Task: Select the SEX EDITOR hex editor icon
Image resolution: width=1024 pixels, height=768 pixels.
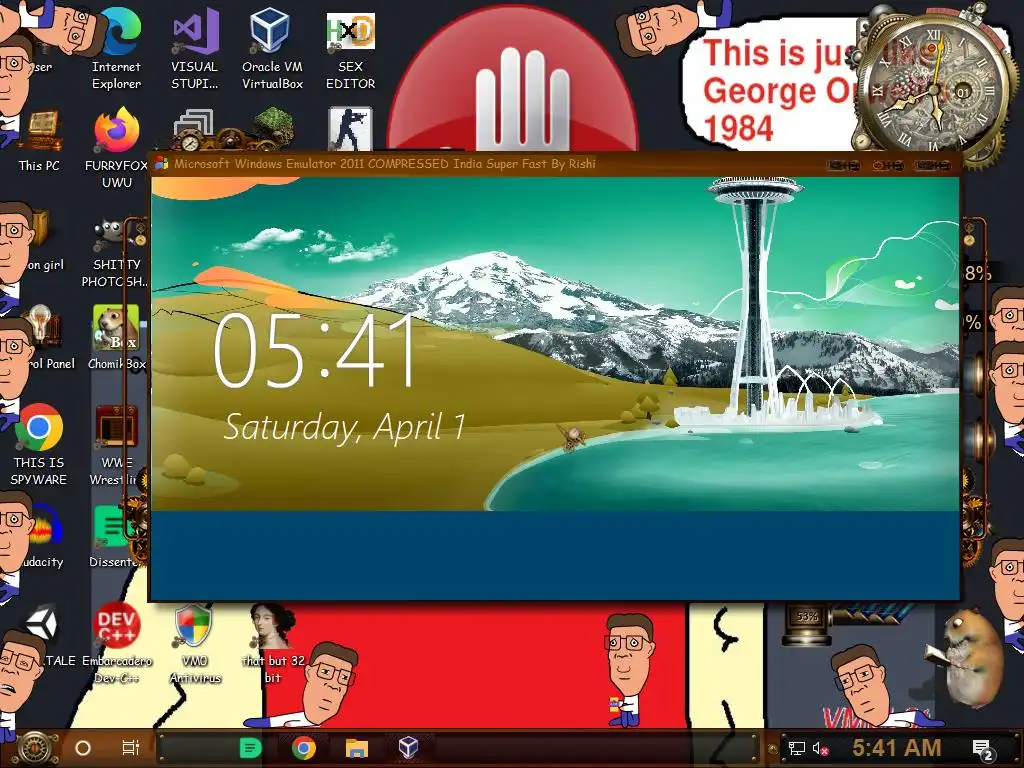Action: [351, 49]
